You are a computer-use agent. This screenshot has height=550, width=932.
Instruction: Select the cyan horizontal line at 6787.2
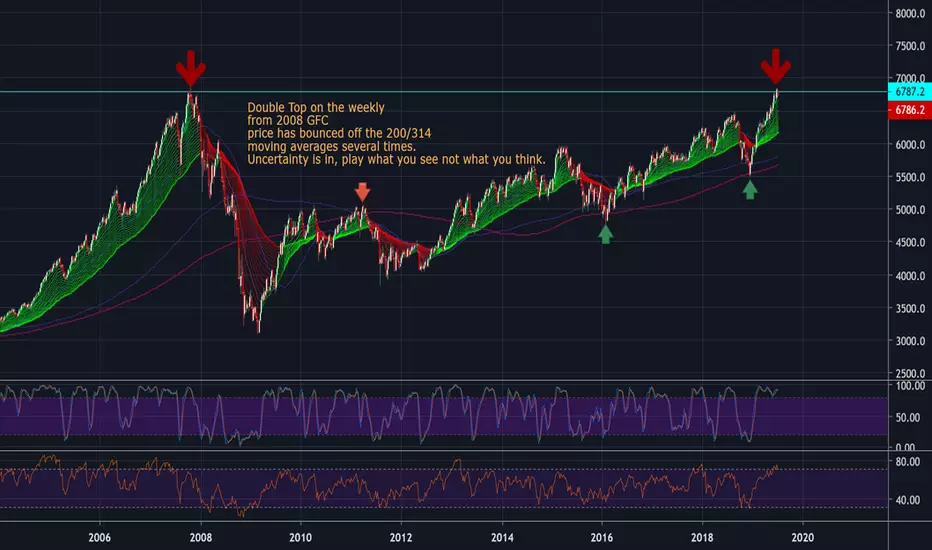(x=443, y=92)
